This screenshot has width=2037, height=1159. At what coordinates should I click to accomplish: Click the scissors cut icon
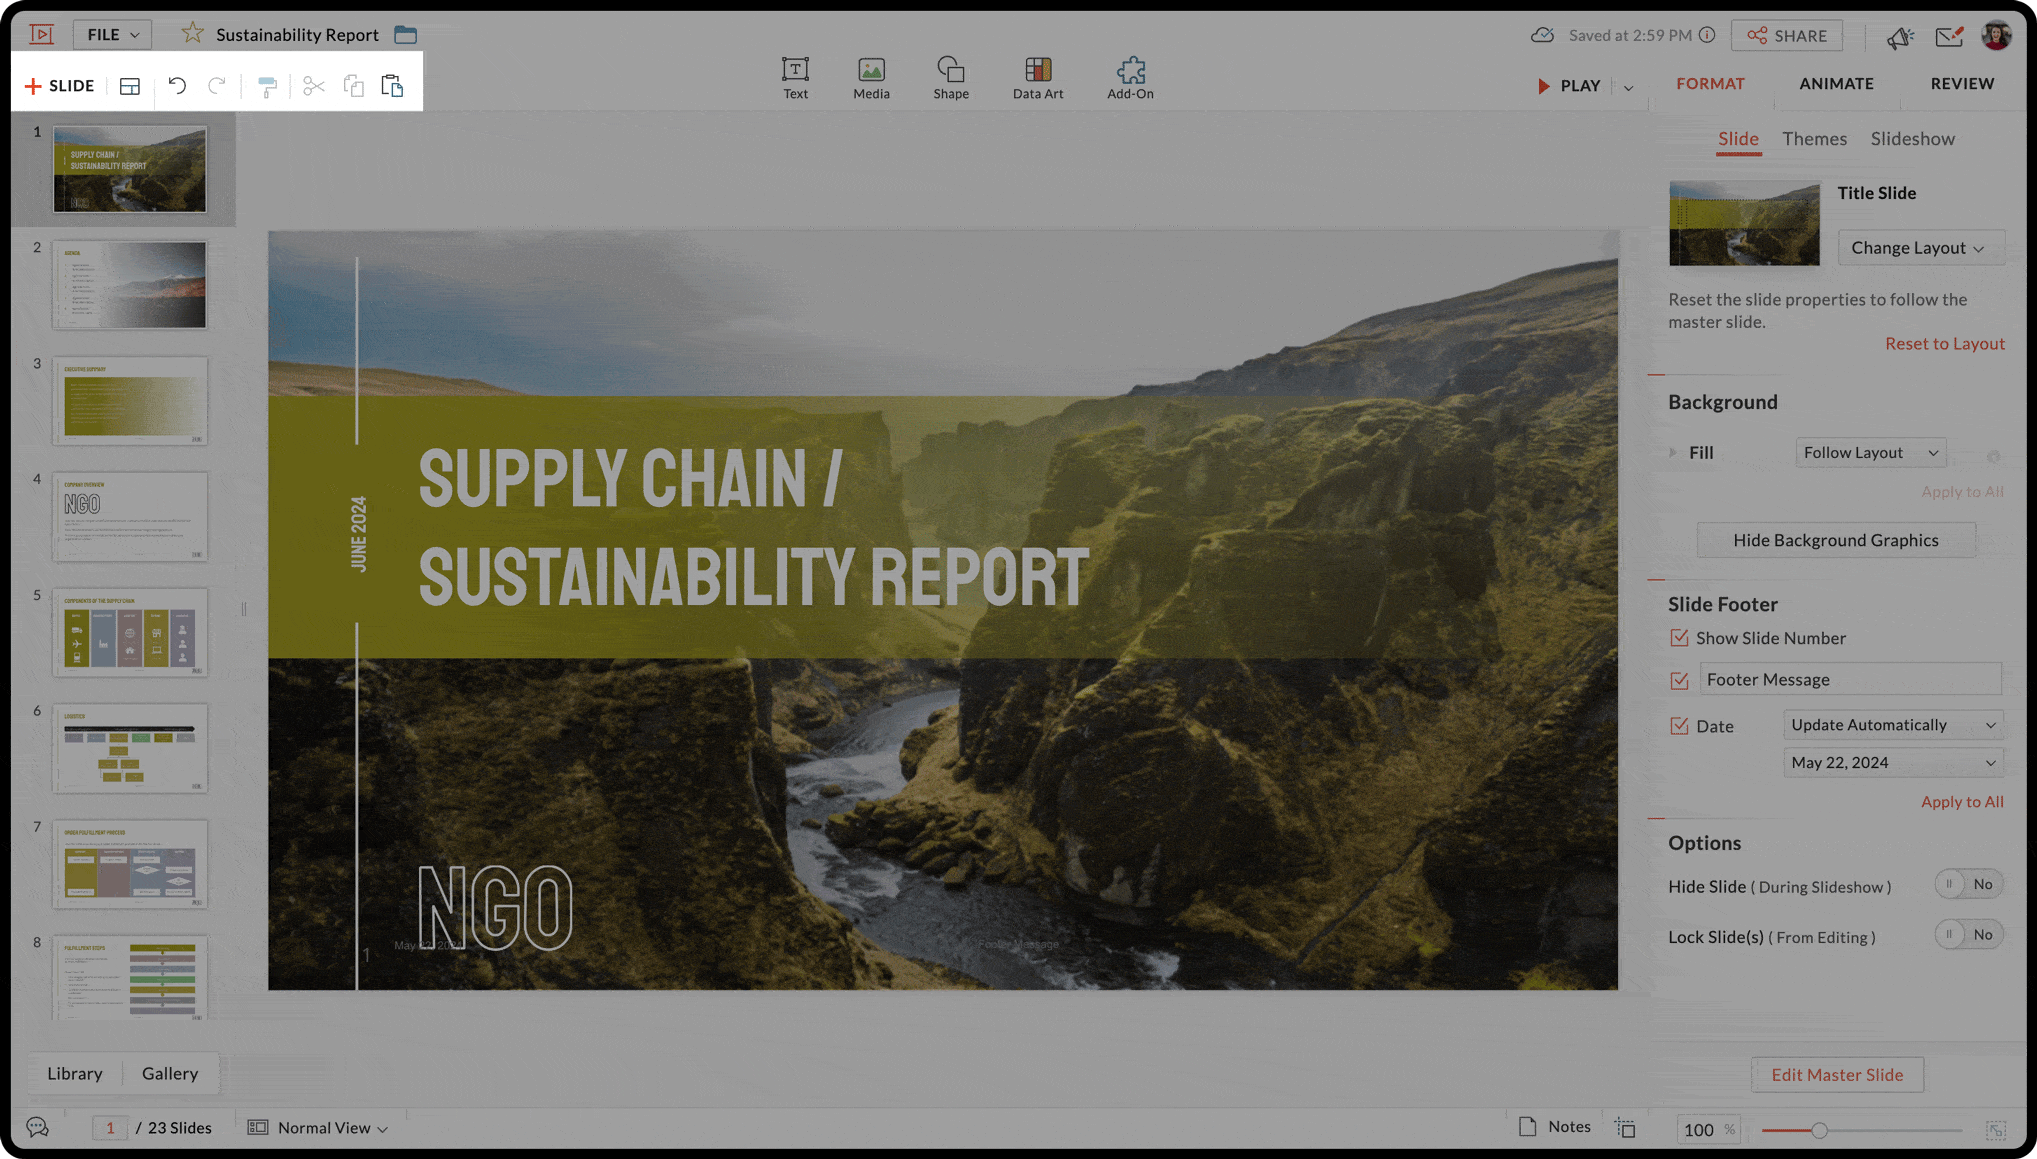click(x=314, y=86)
